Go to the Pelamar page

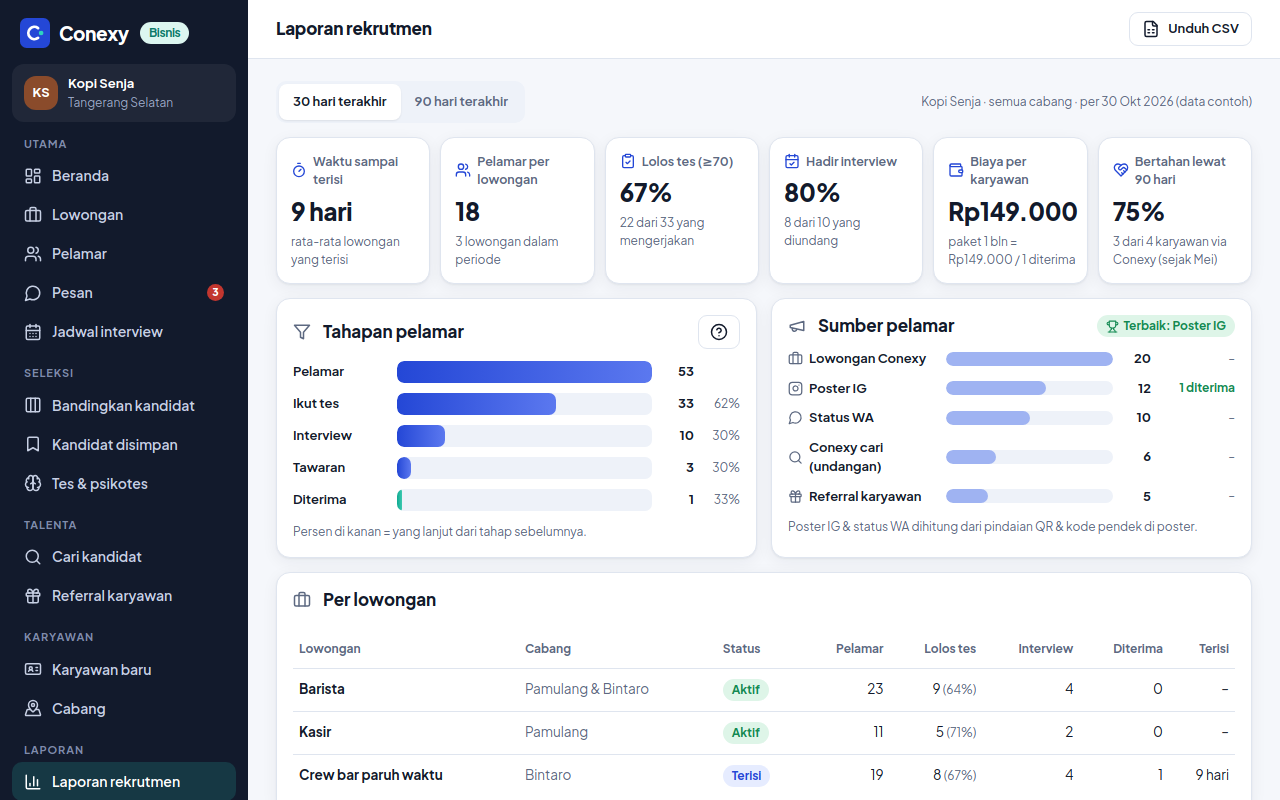[x=124, y=254]
